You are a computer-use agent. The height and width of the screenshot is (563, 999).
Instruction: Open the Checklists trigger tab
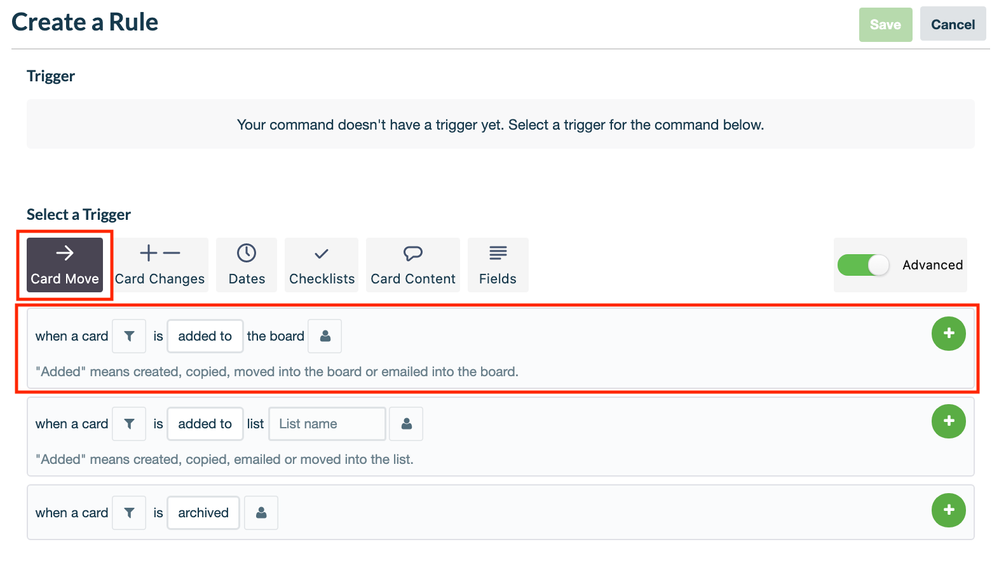pos(322,265)
